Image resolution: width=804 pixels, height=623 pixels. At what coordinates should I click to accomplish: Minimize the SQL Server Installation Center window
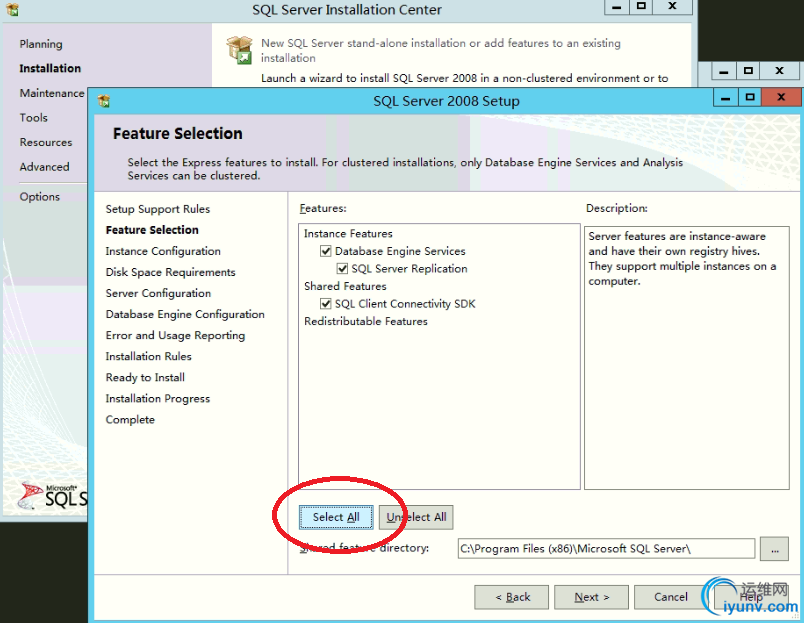pyautogui.click(x=617, y=7)
